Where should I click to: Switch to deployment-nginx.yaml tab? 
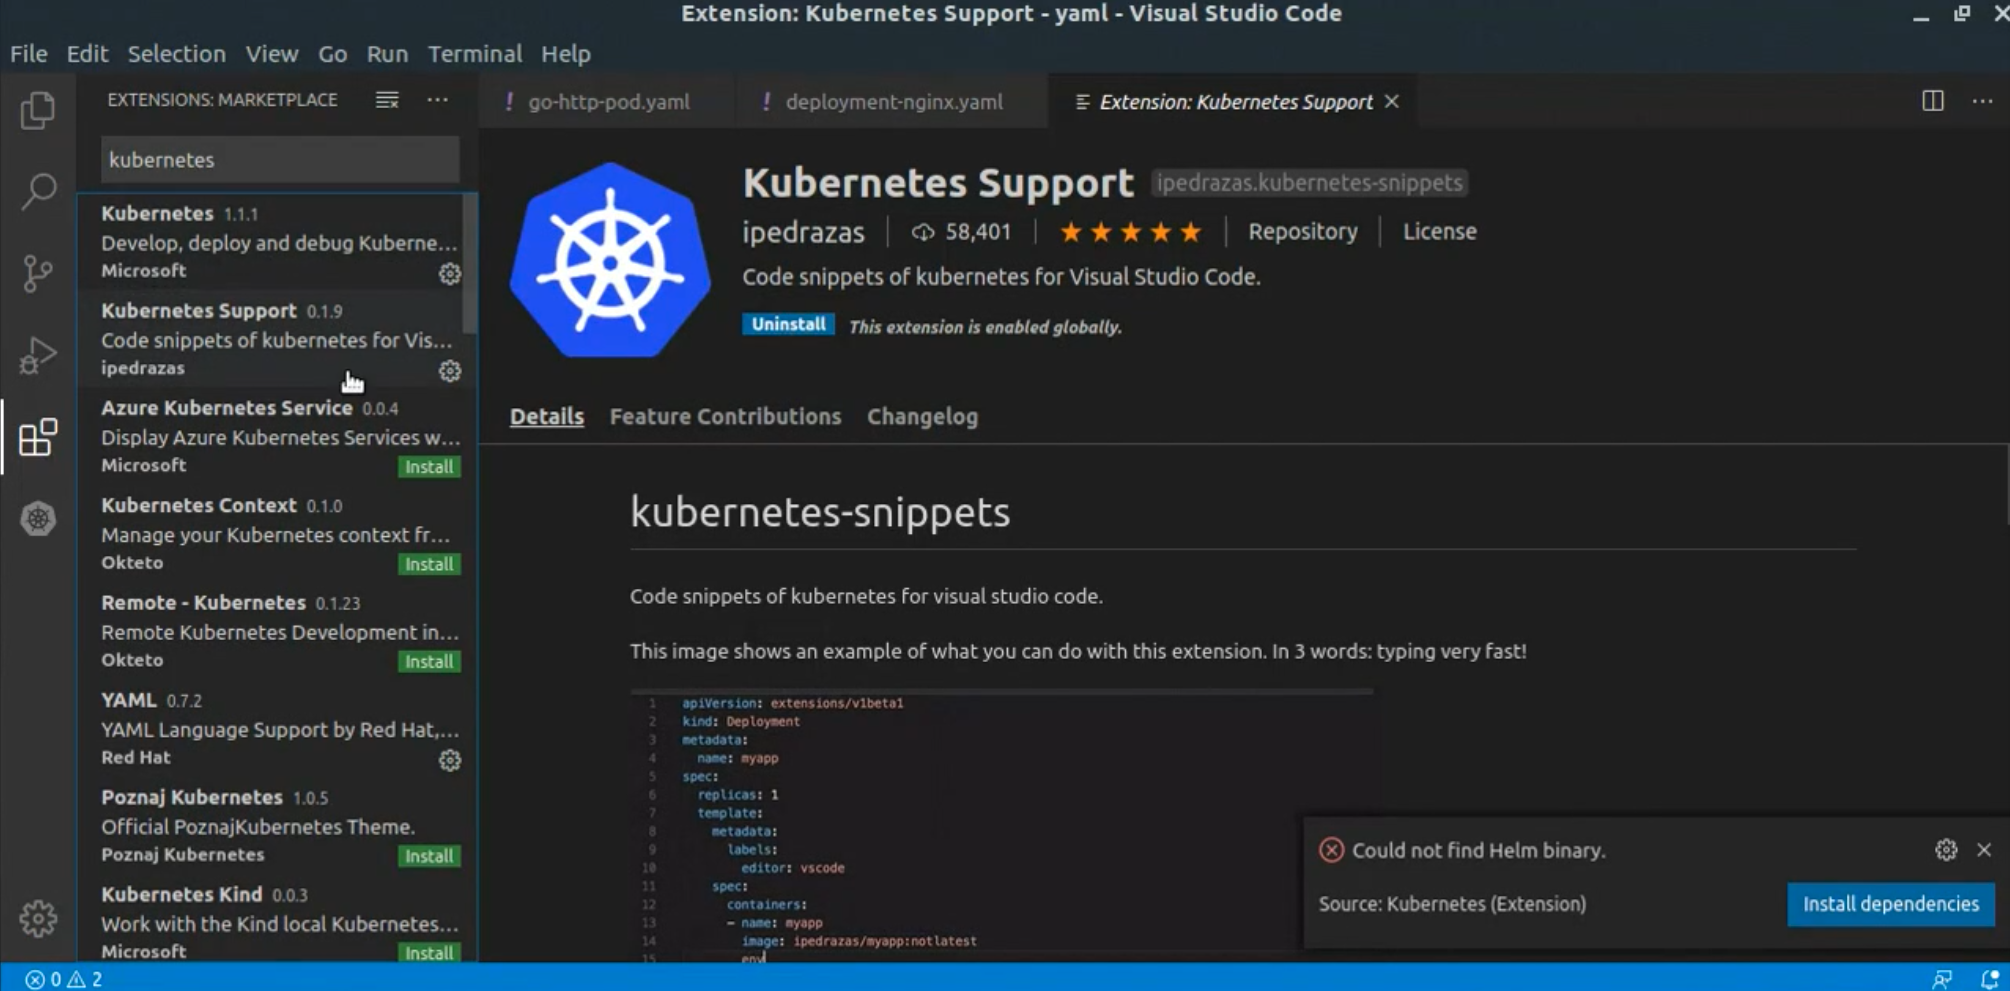click(892, 102)
